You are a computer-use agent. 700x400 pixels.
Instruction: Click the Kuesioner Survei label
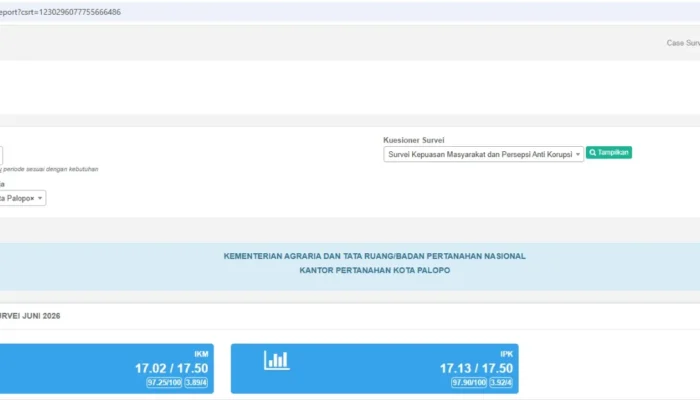pos(414,140)
